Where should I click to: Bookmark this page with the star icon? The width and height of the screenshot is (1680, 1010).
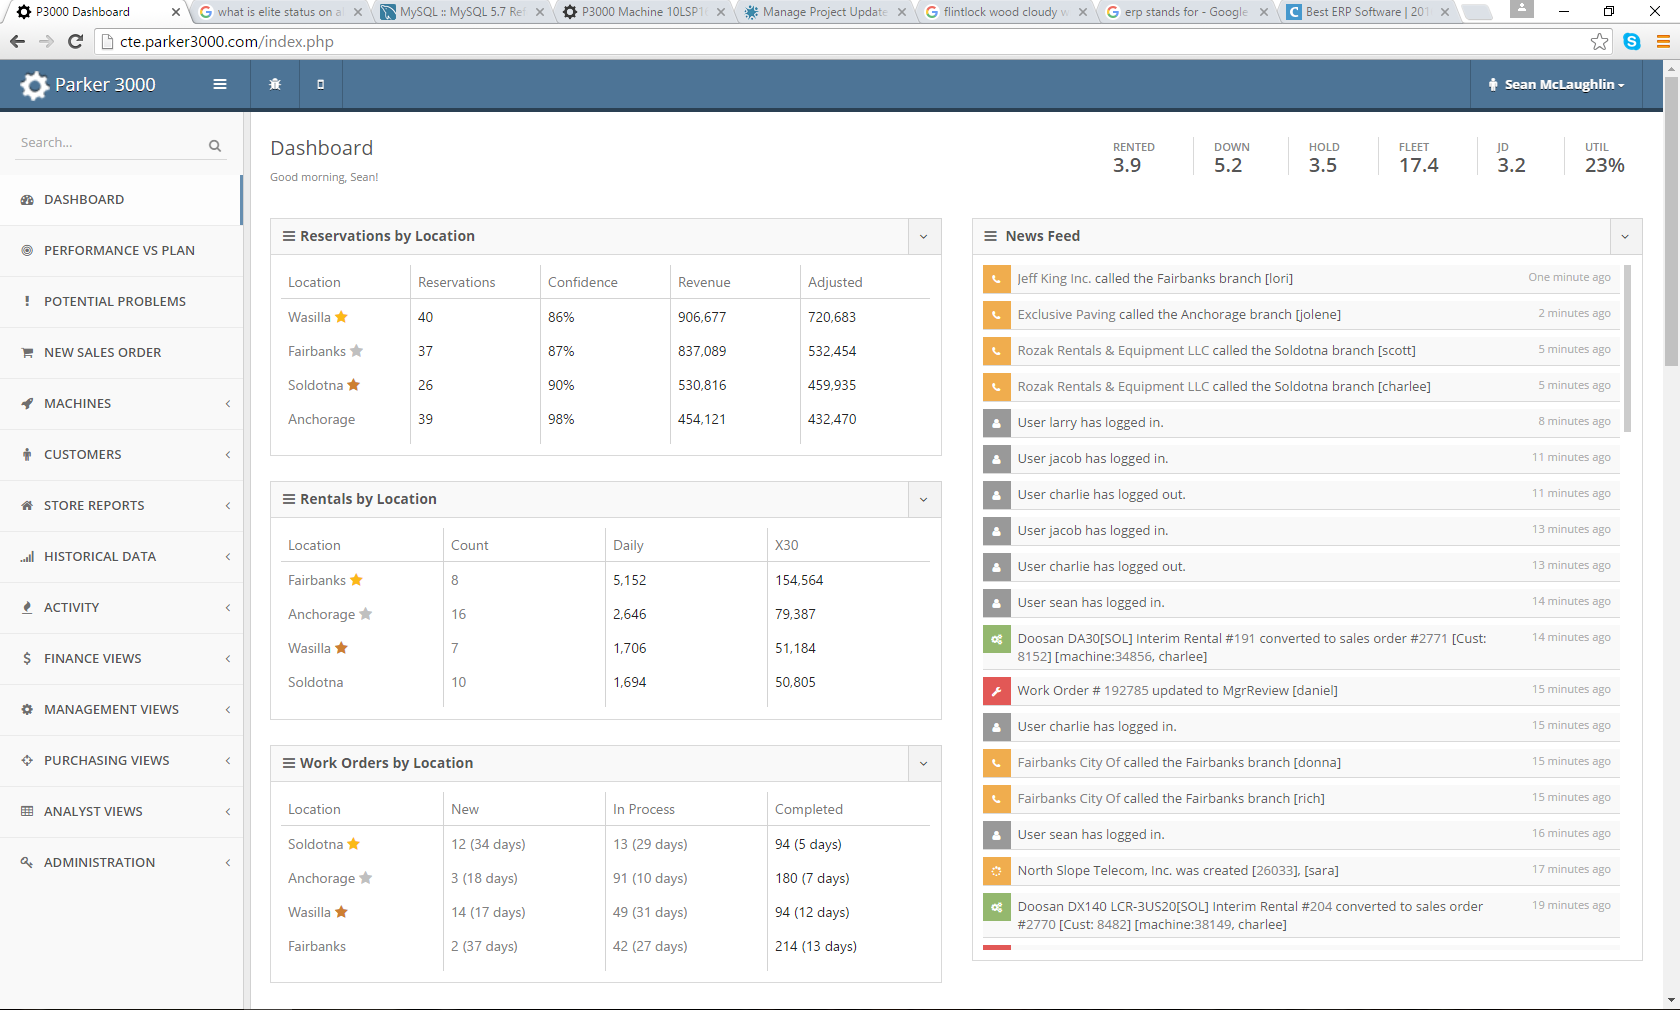[1599, 41]
